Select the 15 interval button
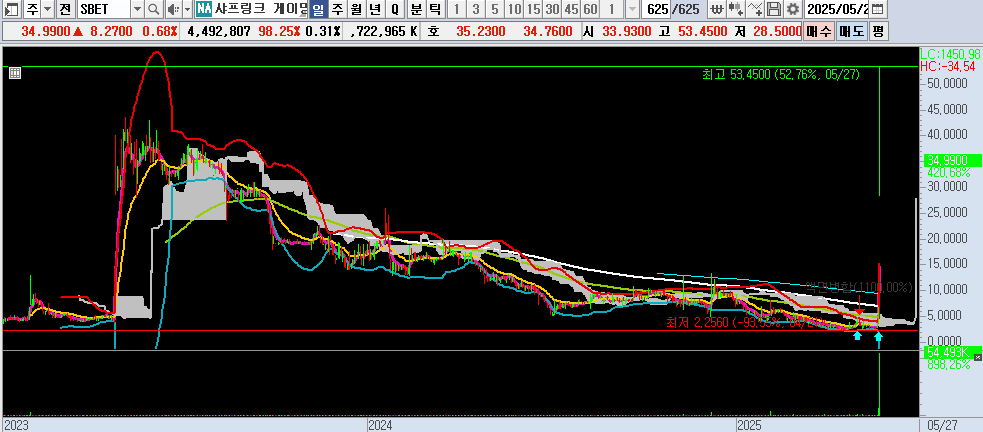The width and height of the screenshot is (983, 432). (x=534, y=9)
